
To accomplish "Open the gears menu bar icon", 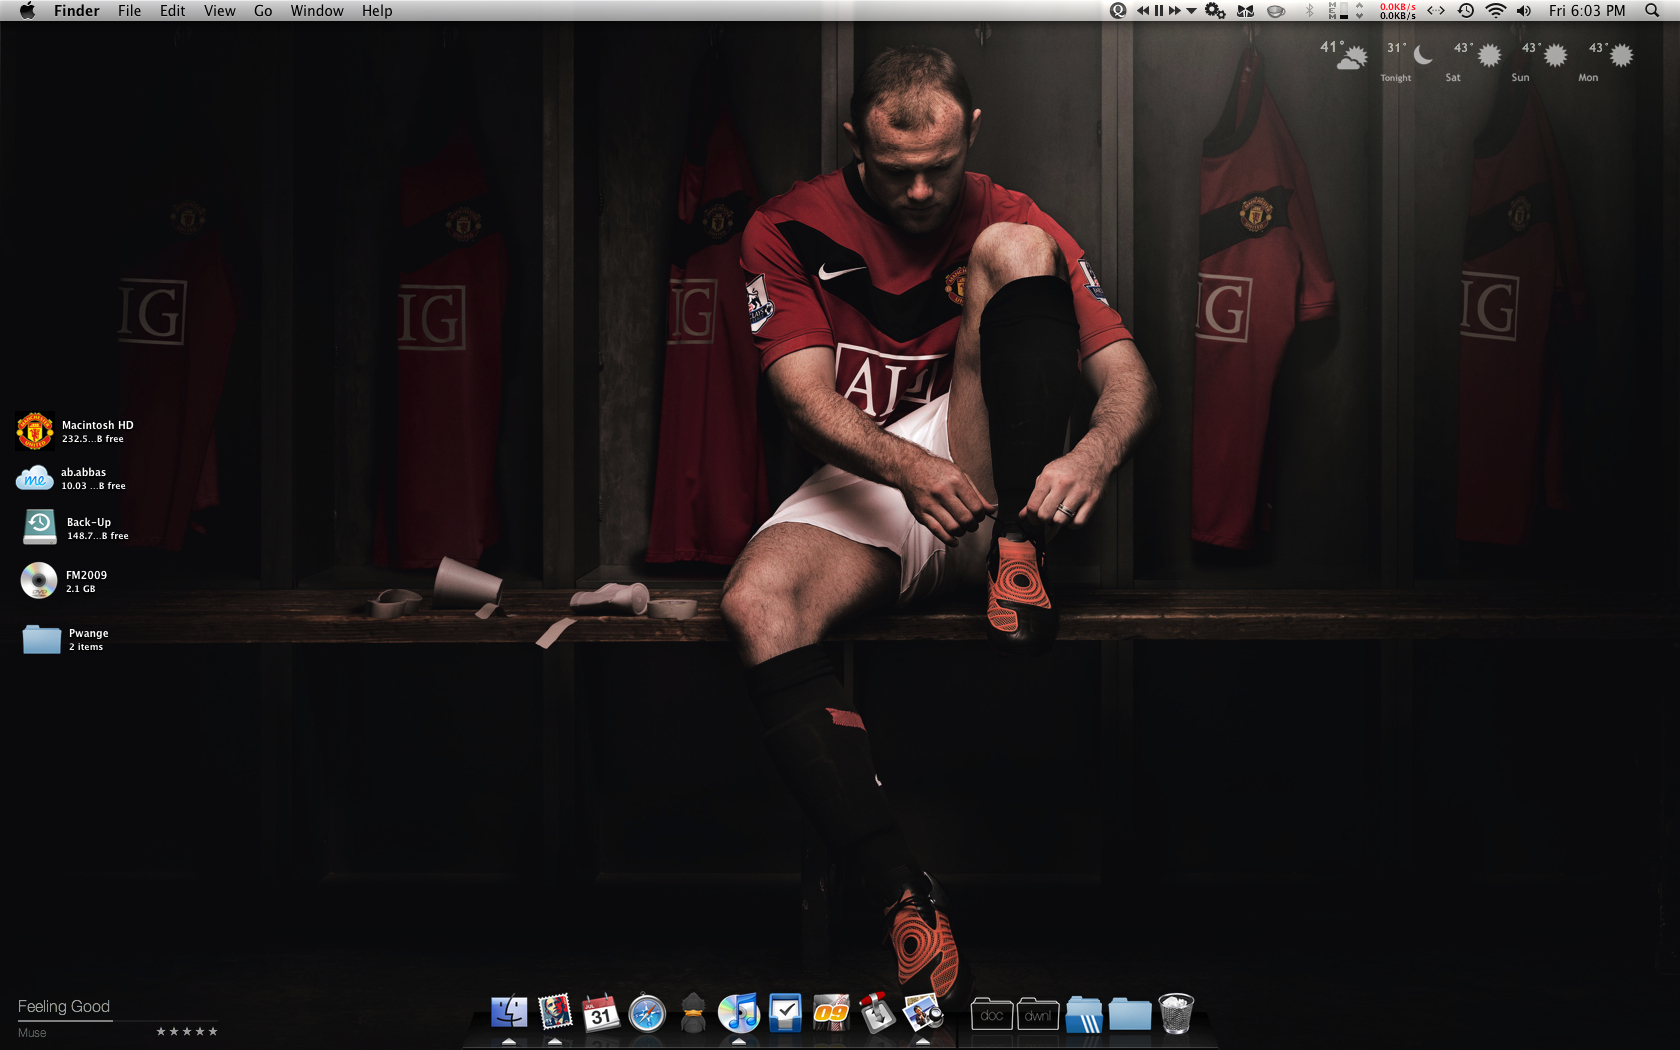I will coord(1215,11).
